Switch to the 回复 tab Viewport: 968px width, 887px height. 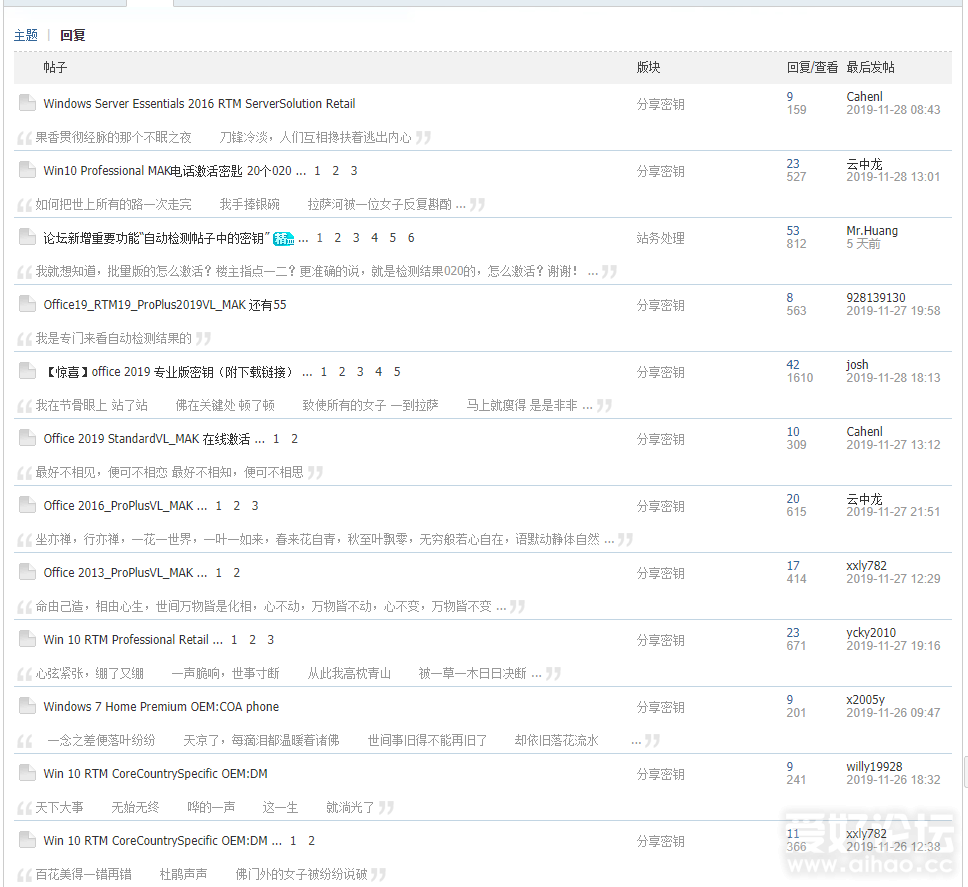[72, 35]
